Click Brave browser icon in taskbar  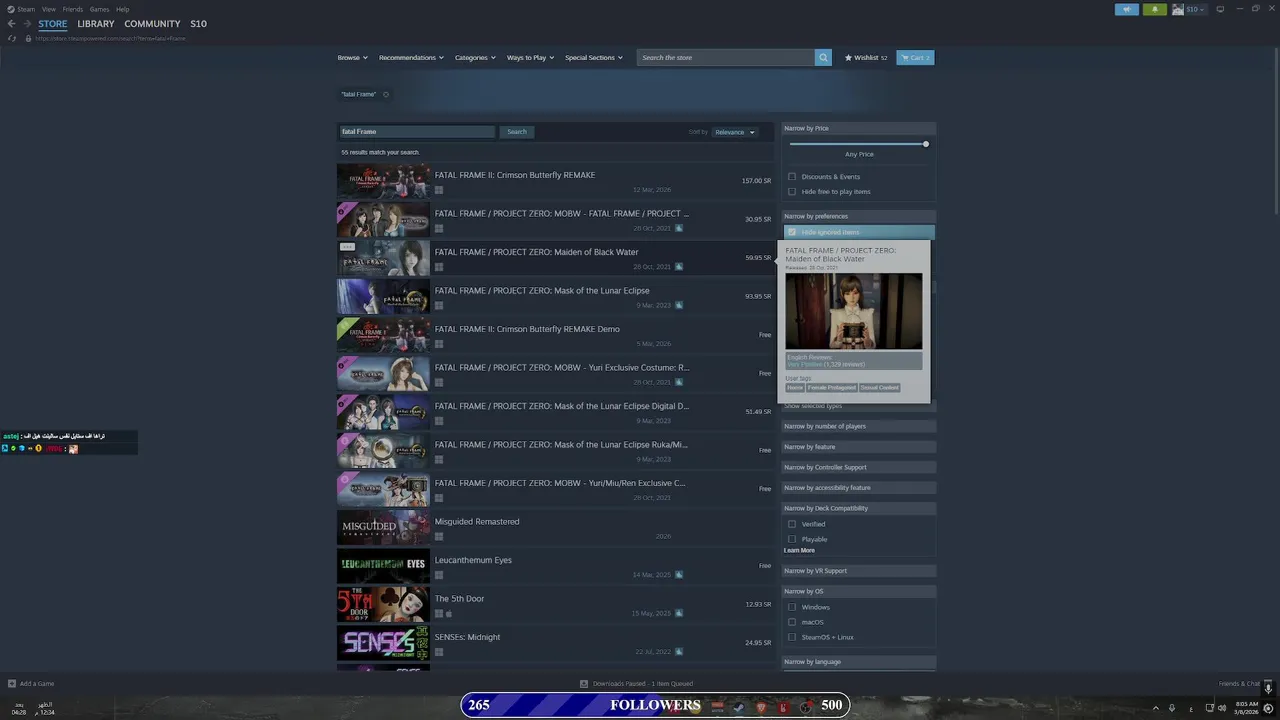(761, 707)
